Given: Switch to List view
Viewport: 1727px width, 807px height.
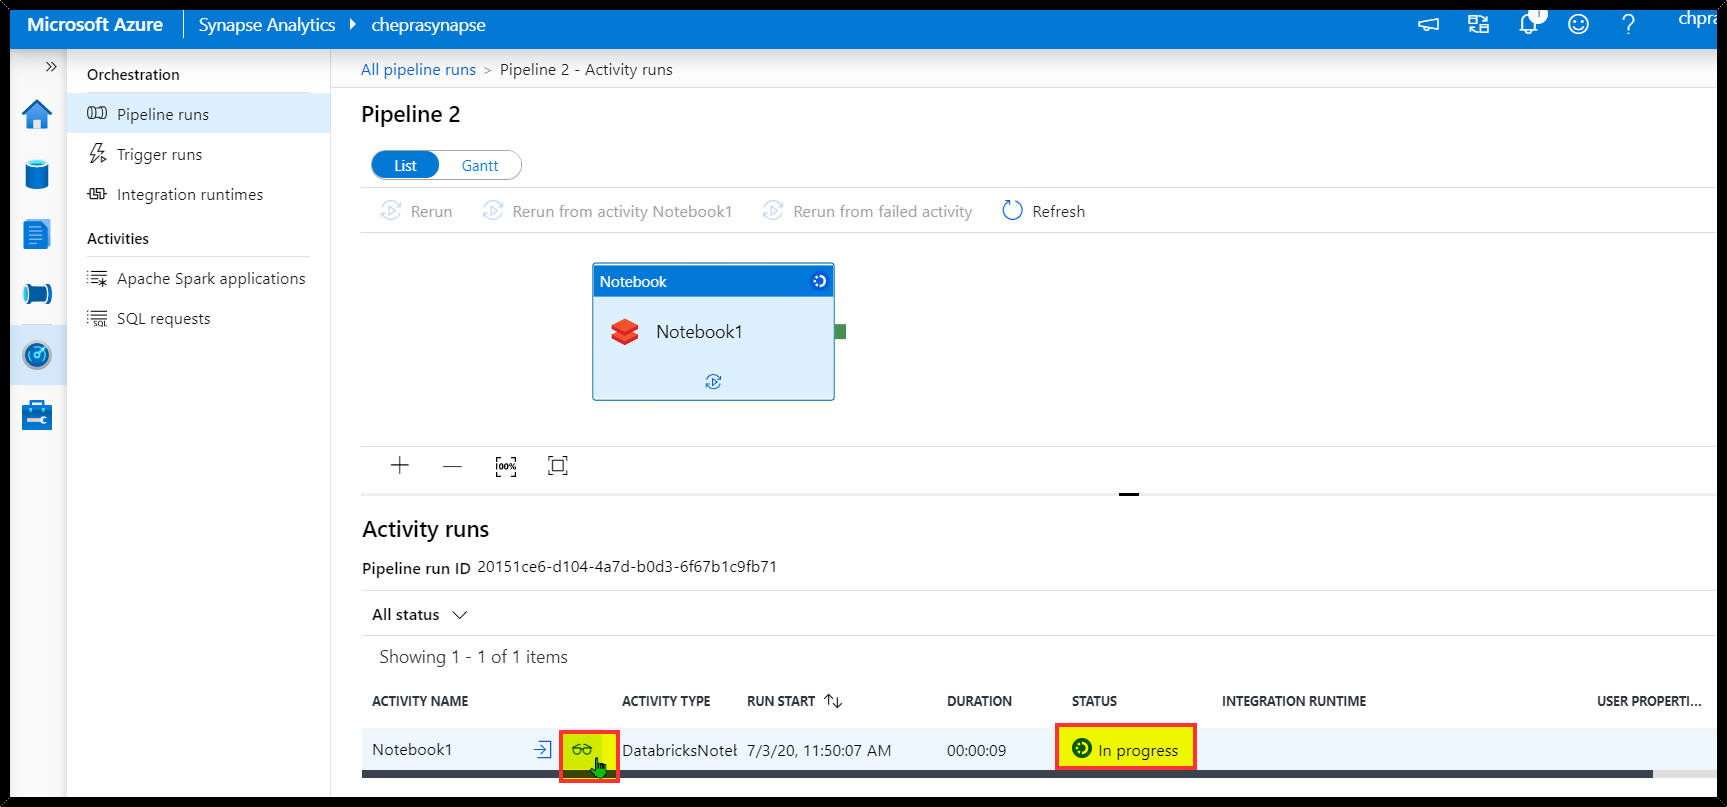Looking at the screenshot, I should pyautogui.click(x=405, y=165).
